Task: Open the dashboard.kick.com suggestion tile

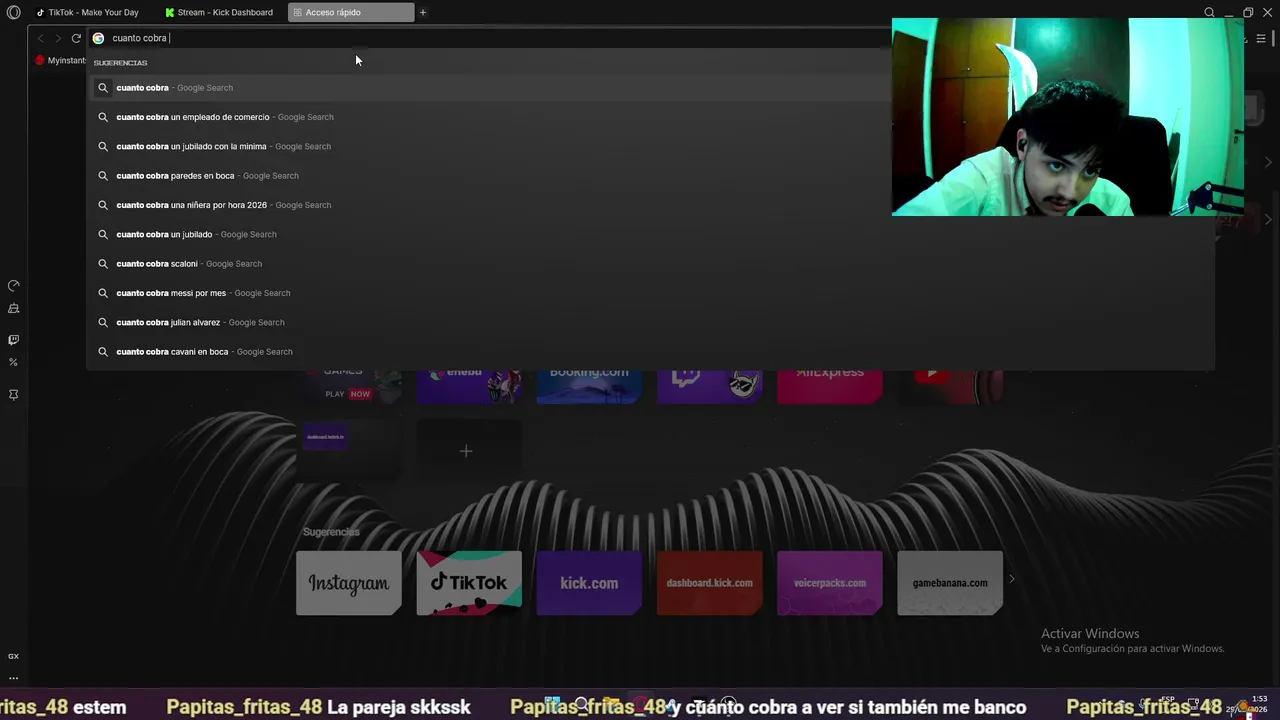Action: pos(709,583)
